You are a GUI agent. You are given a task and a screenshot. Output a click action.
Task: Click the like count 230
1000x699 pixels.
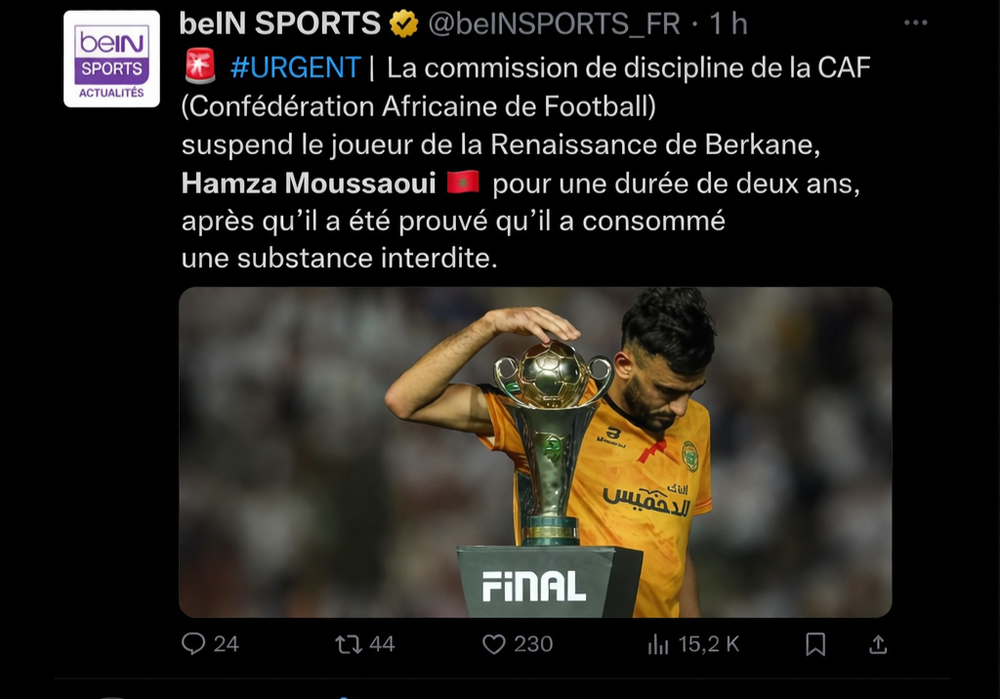coord(533,644)
